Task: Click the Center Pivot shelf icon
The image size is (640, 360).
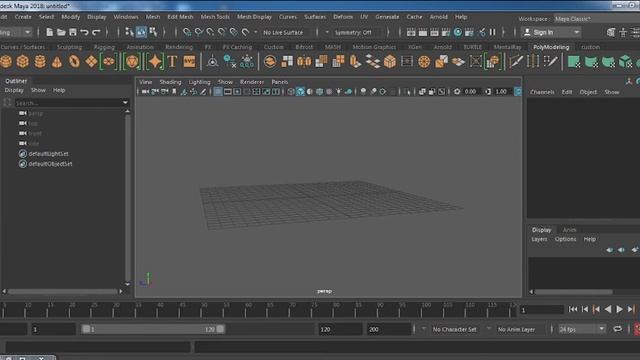Action: pos(212,62)
